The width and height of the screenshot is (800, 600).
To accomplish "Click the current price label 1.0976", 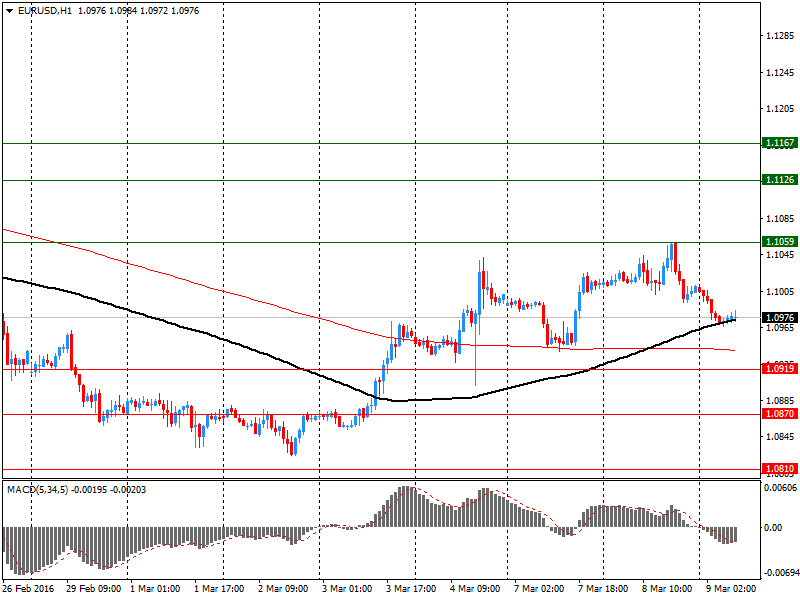I will click(x=780, y=318).
